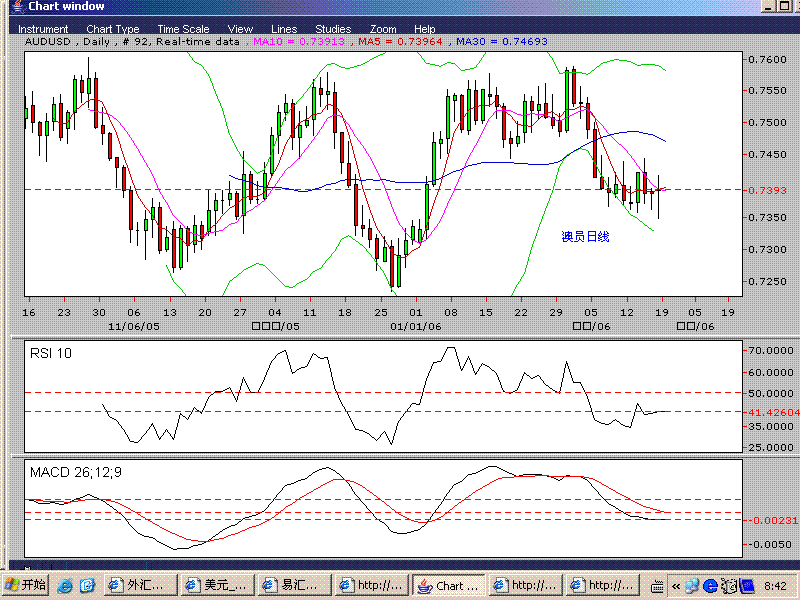
Task: Open the Time Scale menu
Action: click(x=183, y=29)
